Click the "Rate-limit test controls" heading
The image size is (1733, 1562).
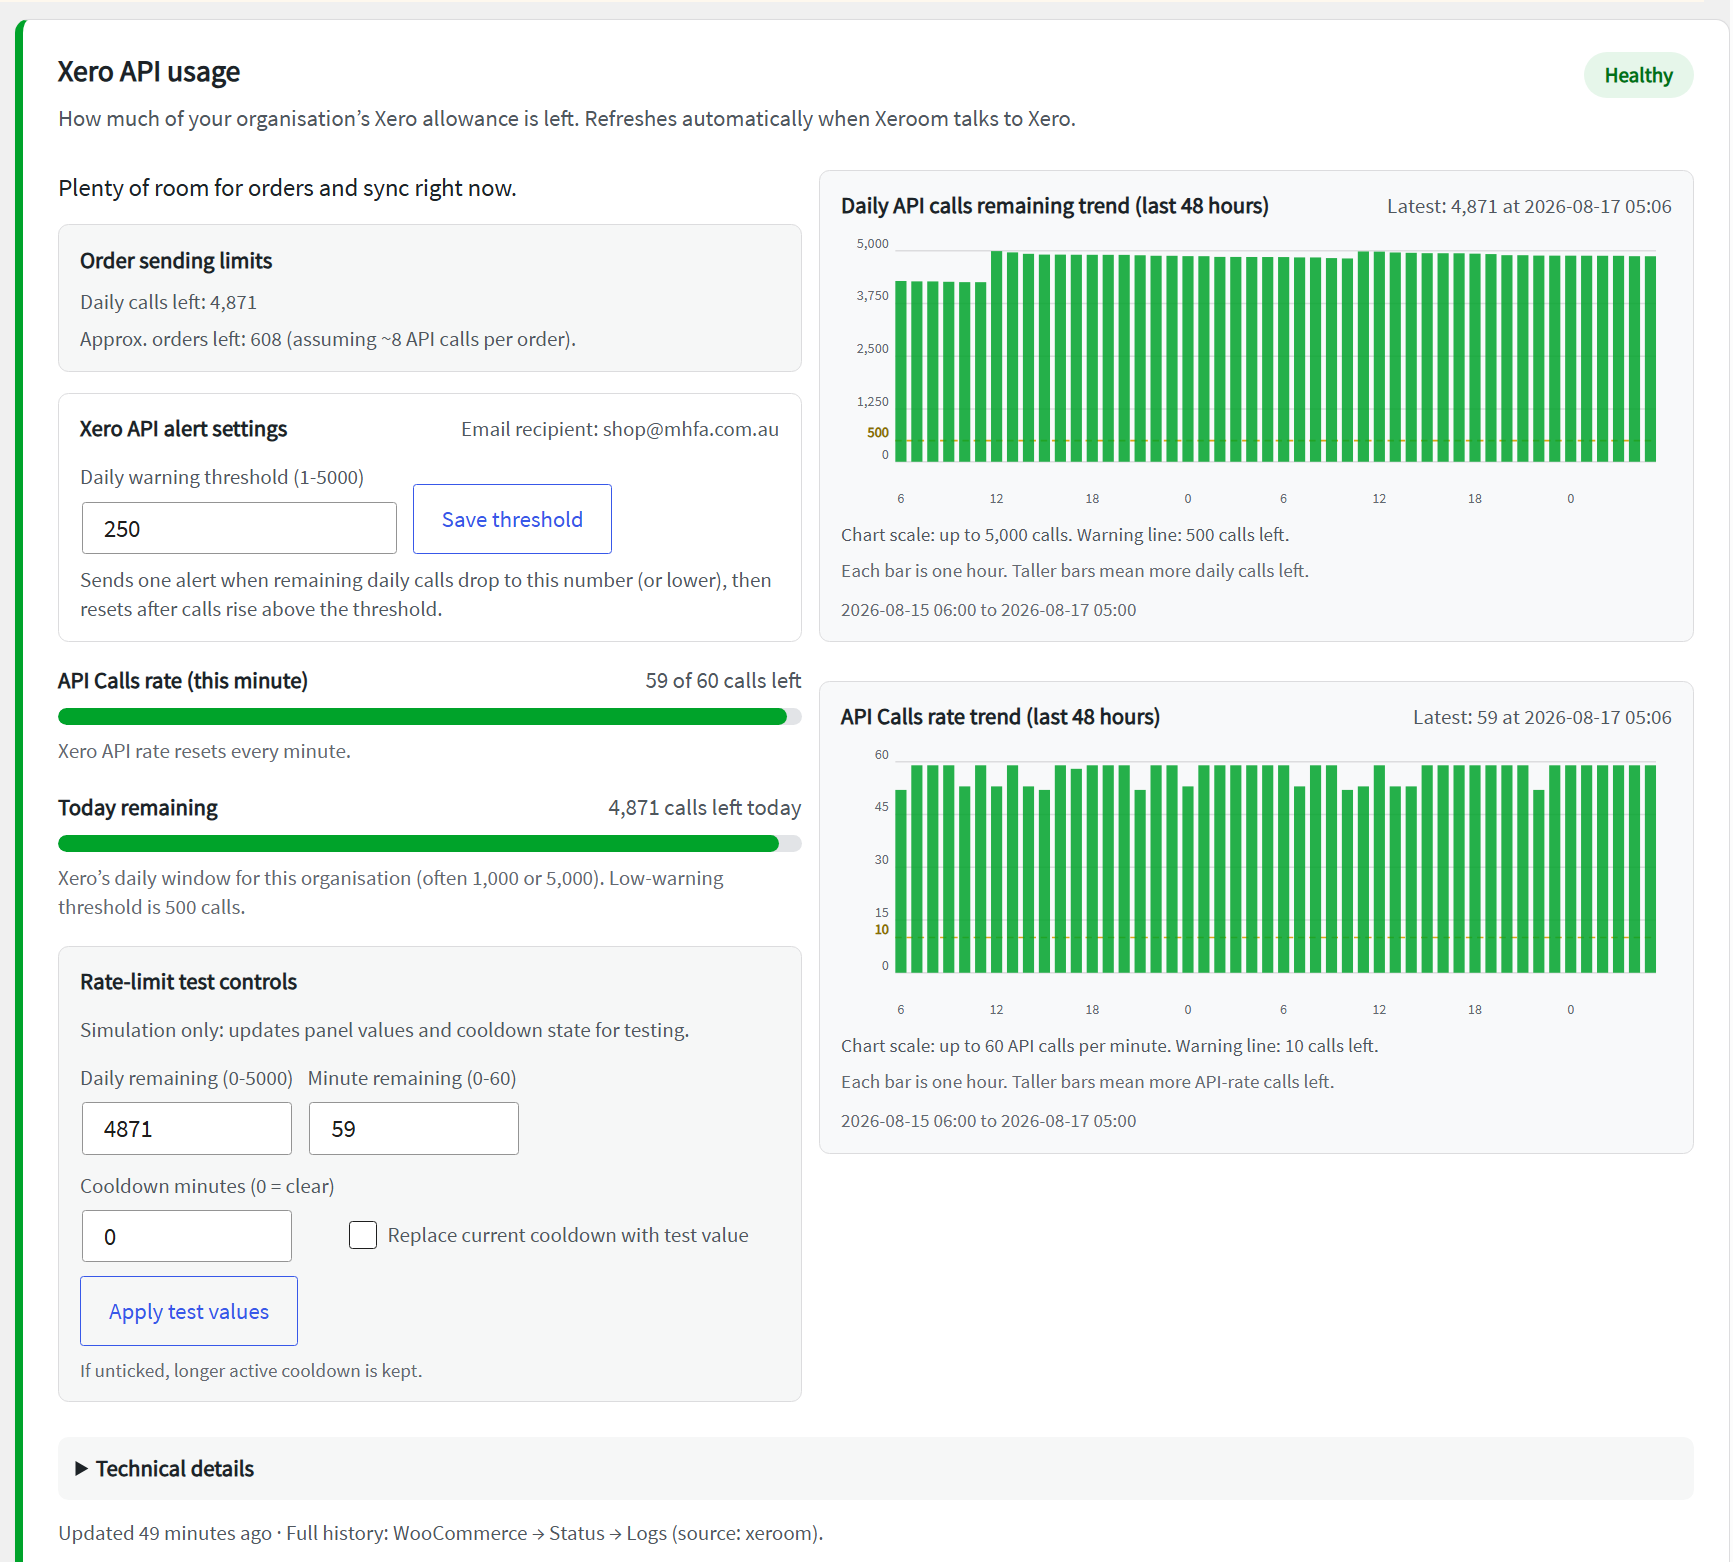(188, 982)
